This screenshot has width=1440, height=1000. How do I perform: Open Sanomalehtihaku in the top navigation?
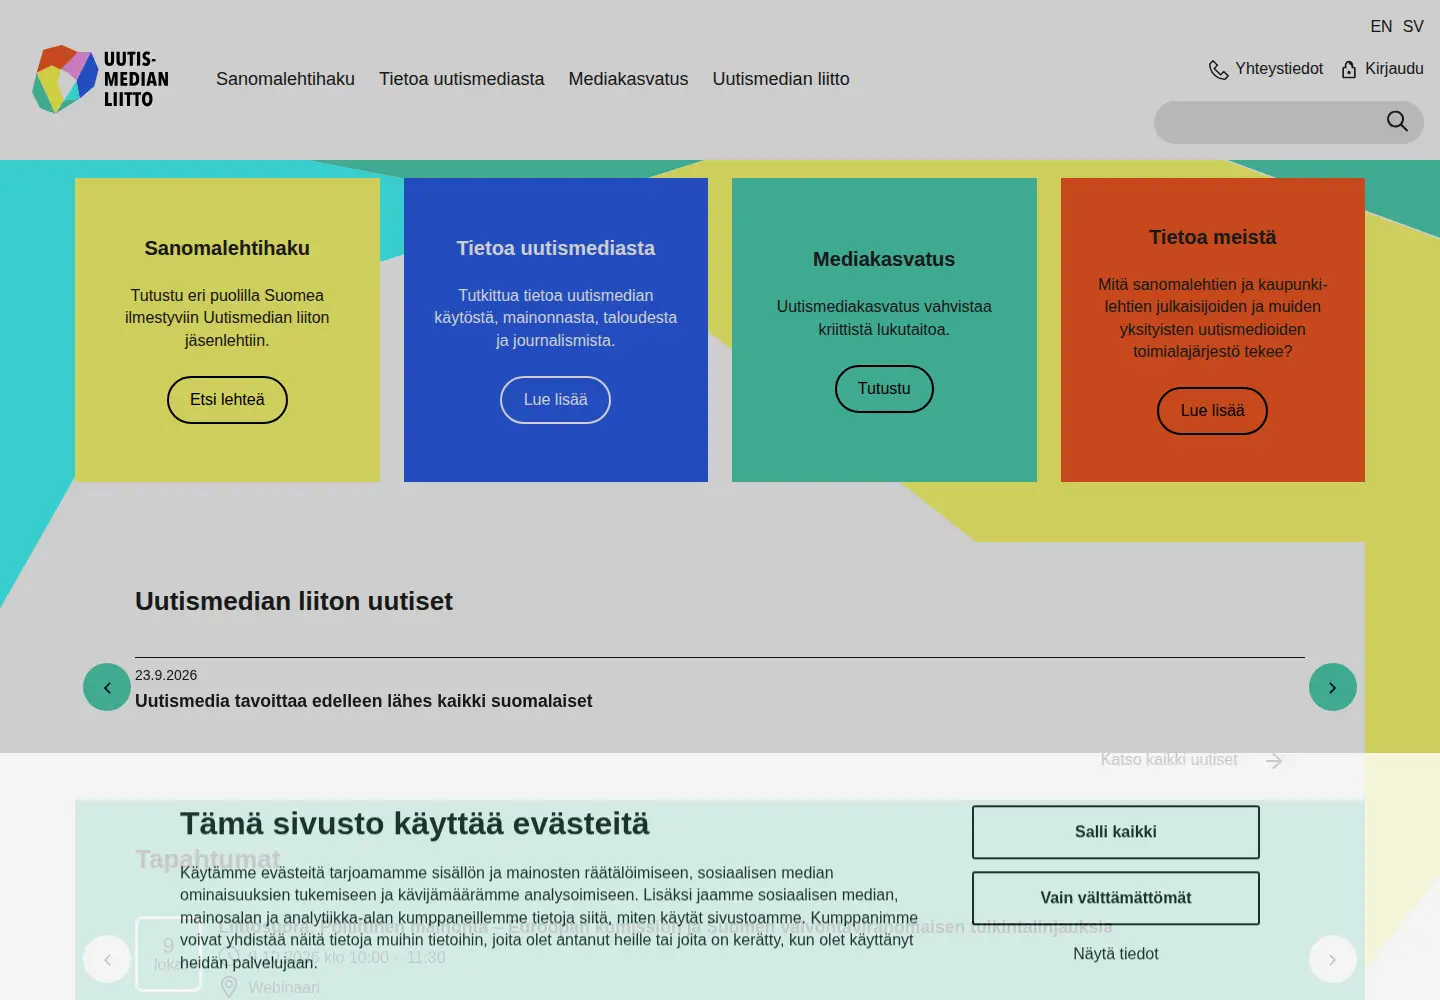tap(285, 79)
